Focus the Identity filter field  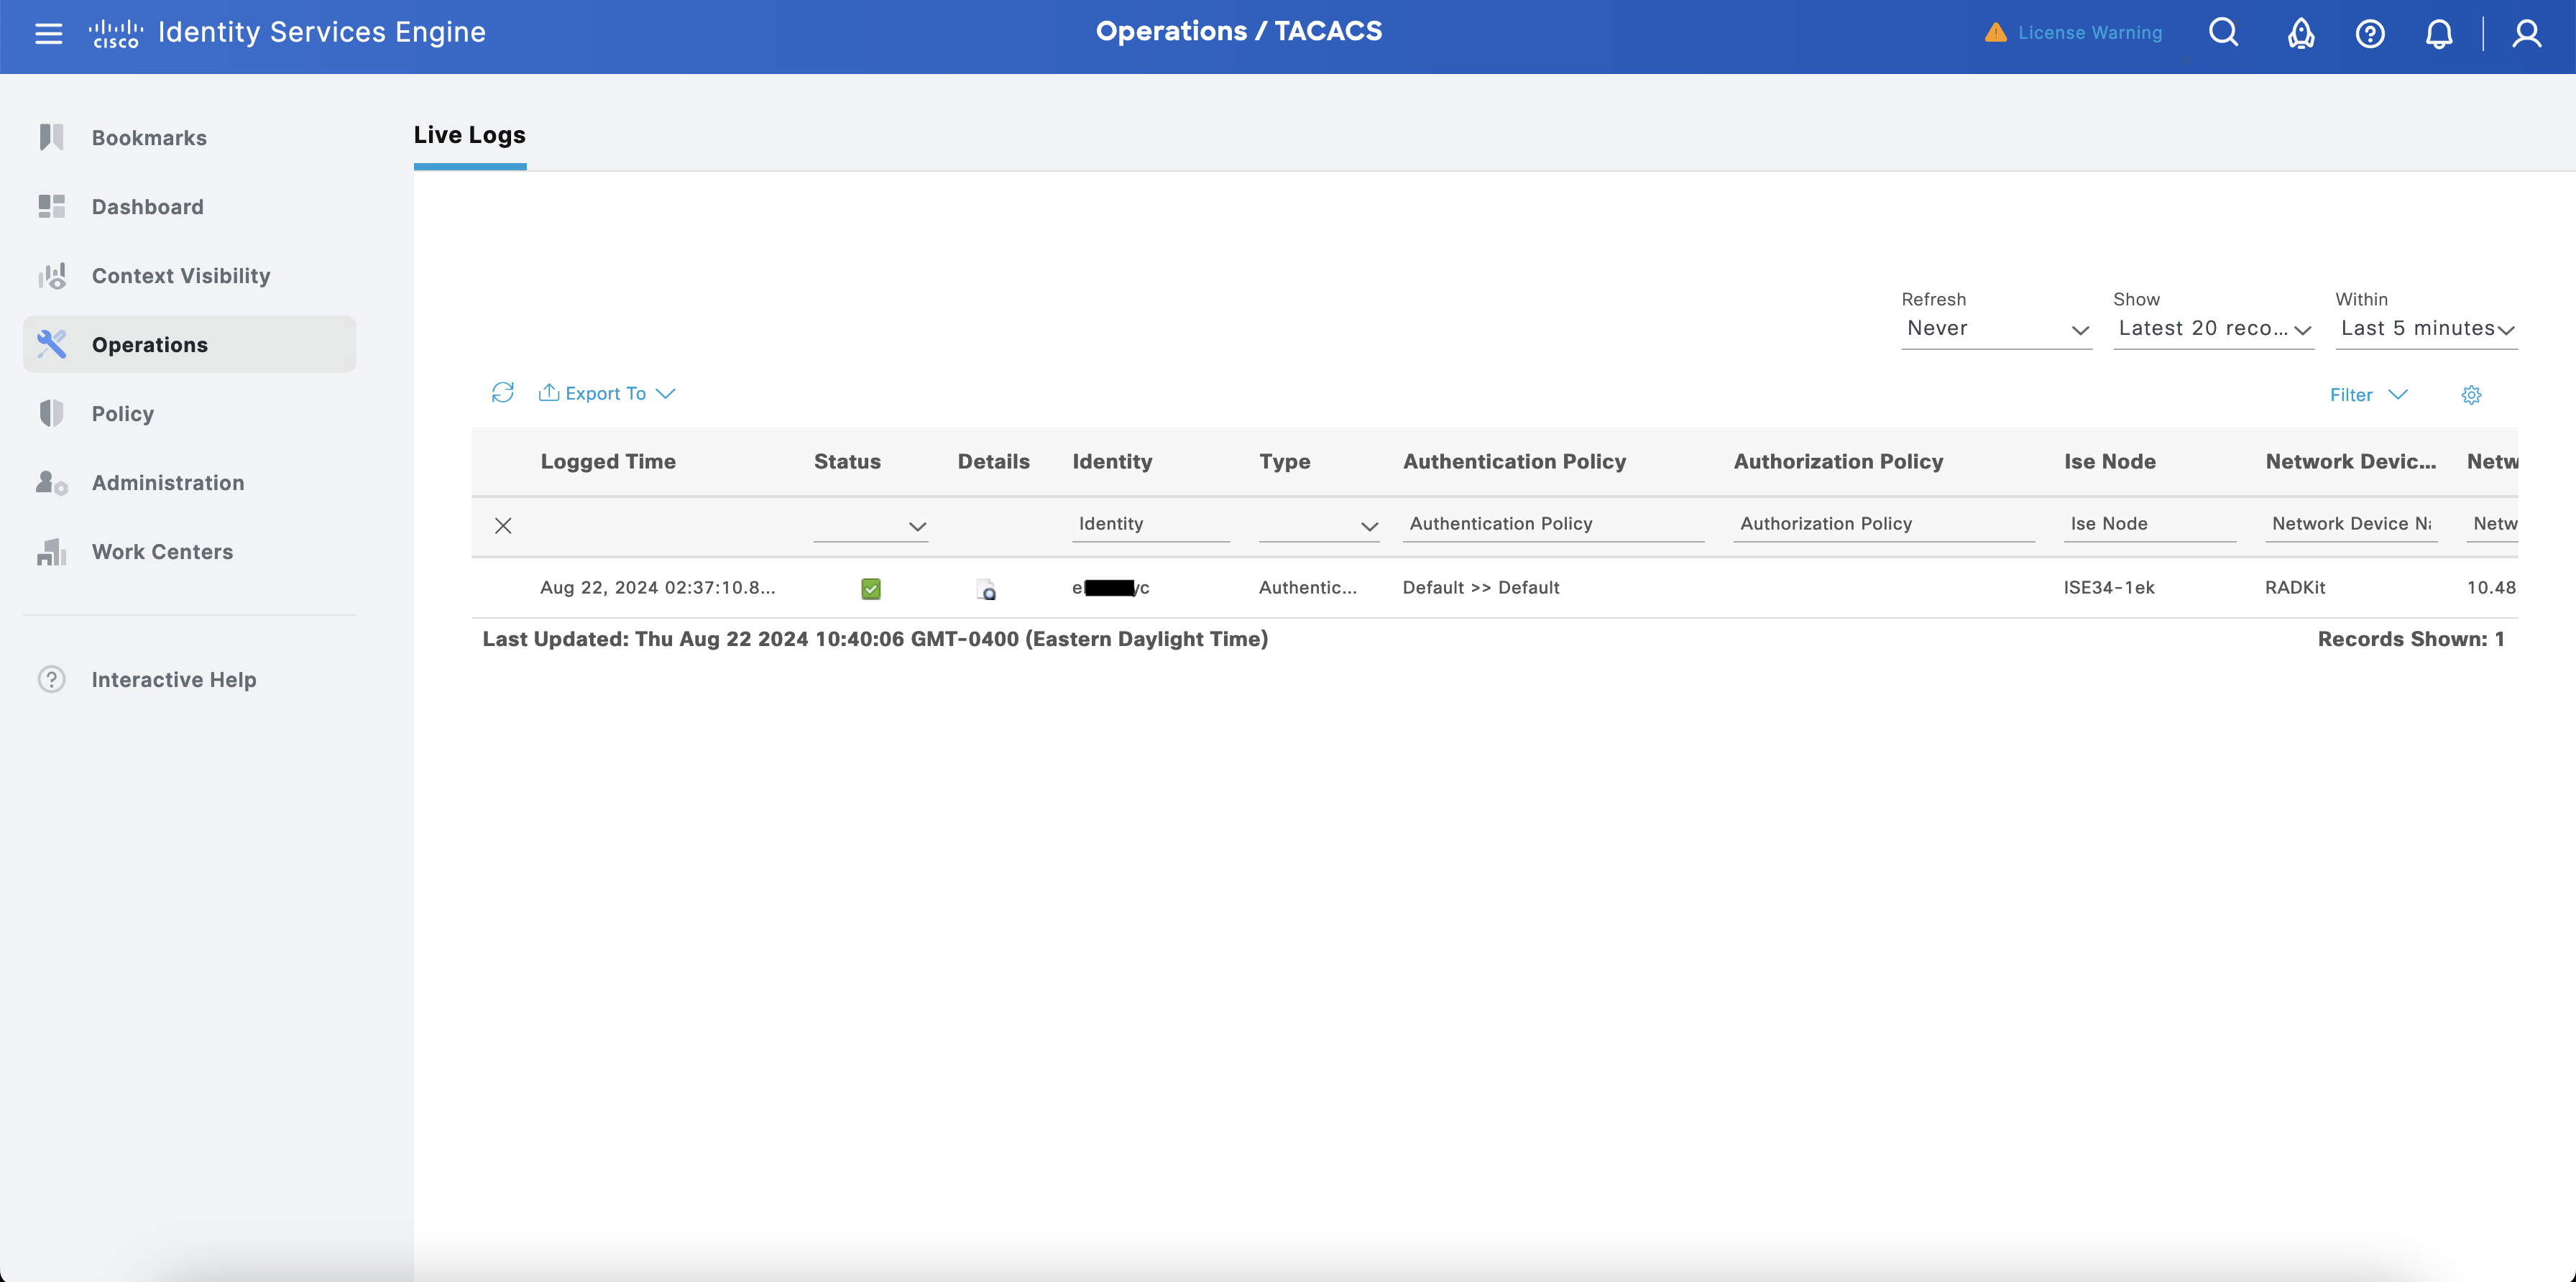1151,524
